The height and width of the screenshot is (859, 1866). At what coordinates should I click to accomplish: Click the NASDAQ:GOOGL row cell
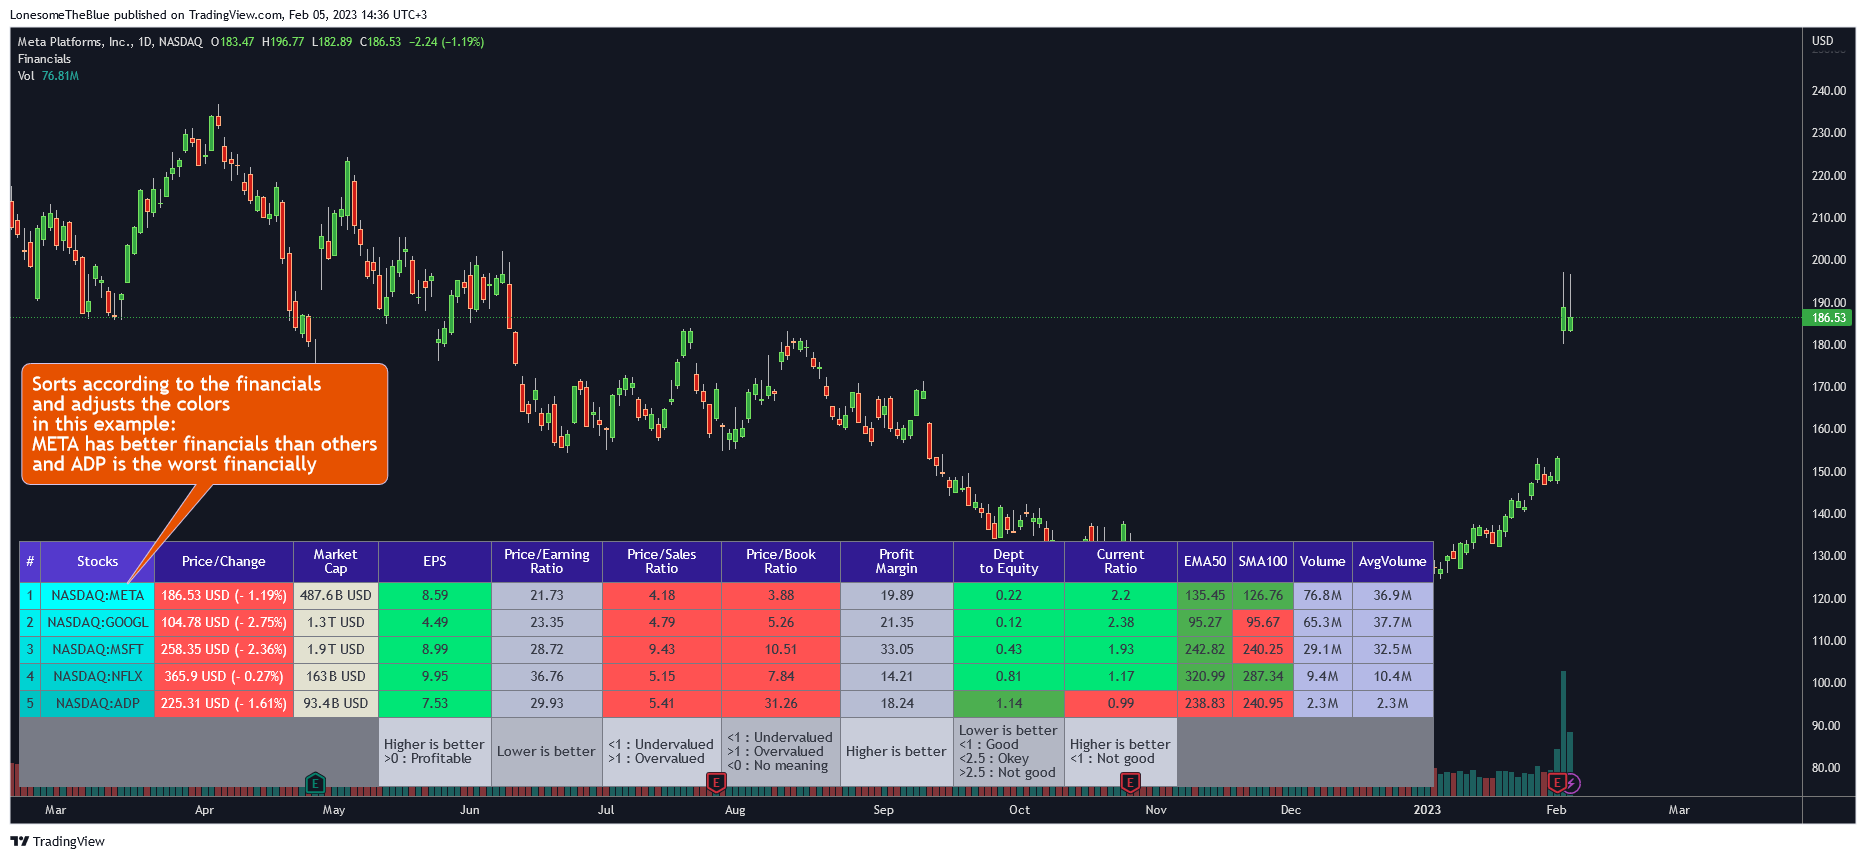97,623
